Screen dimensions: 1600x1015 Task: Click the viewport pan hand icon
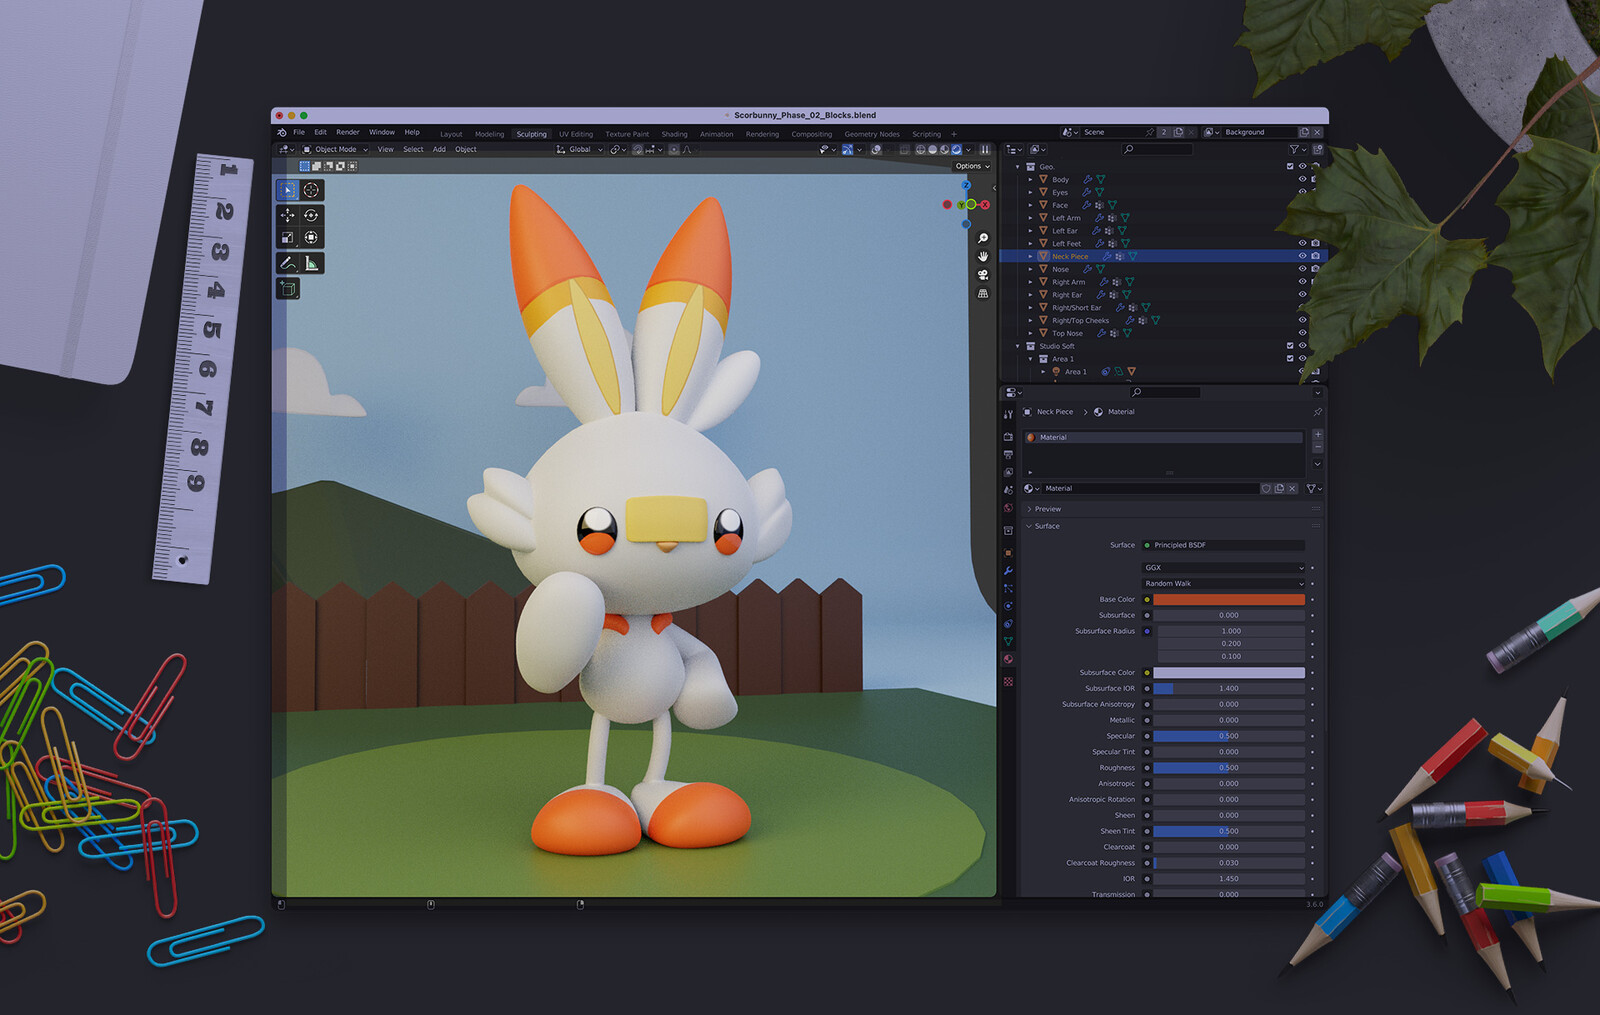[983, 256]
